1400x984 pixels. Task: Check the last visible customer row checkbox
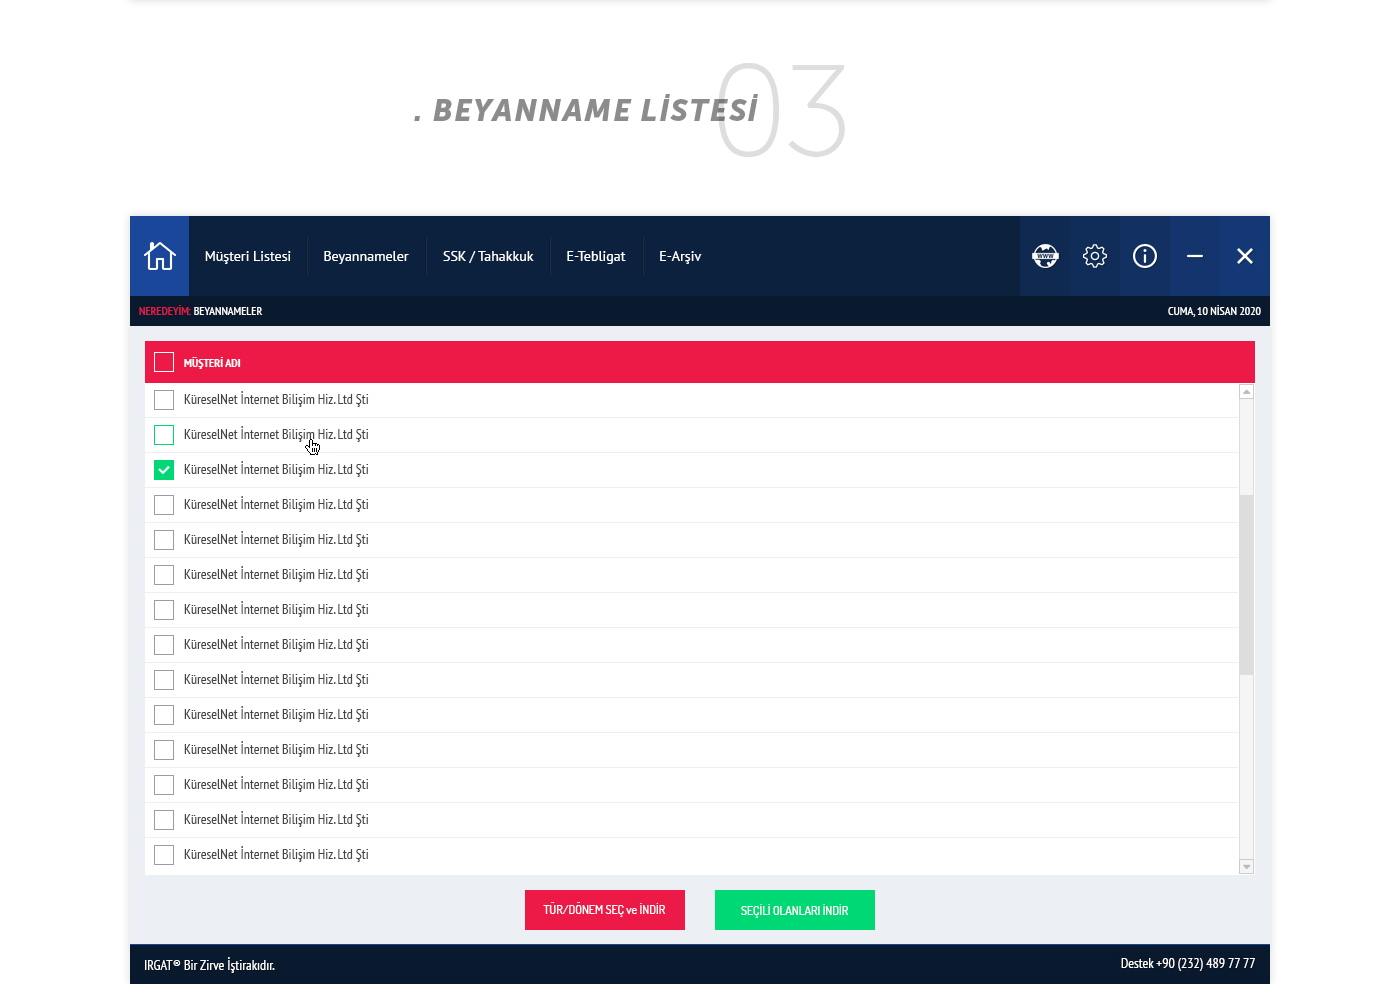coord(164,855)
